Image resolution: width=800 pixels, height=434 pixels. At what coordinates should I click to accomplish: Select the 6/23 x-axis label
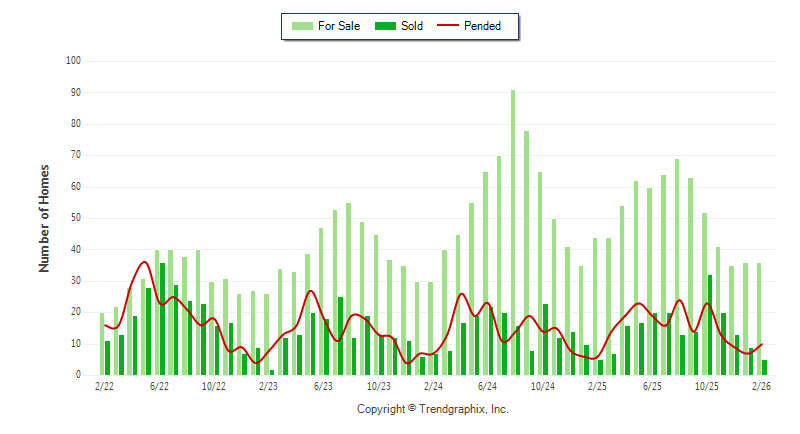point(323,386)
